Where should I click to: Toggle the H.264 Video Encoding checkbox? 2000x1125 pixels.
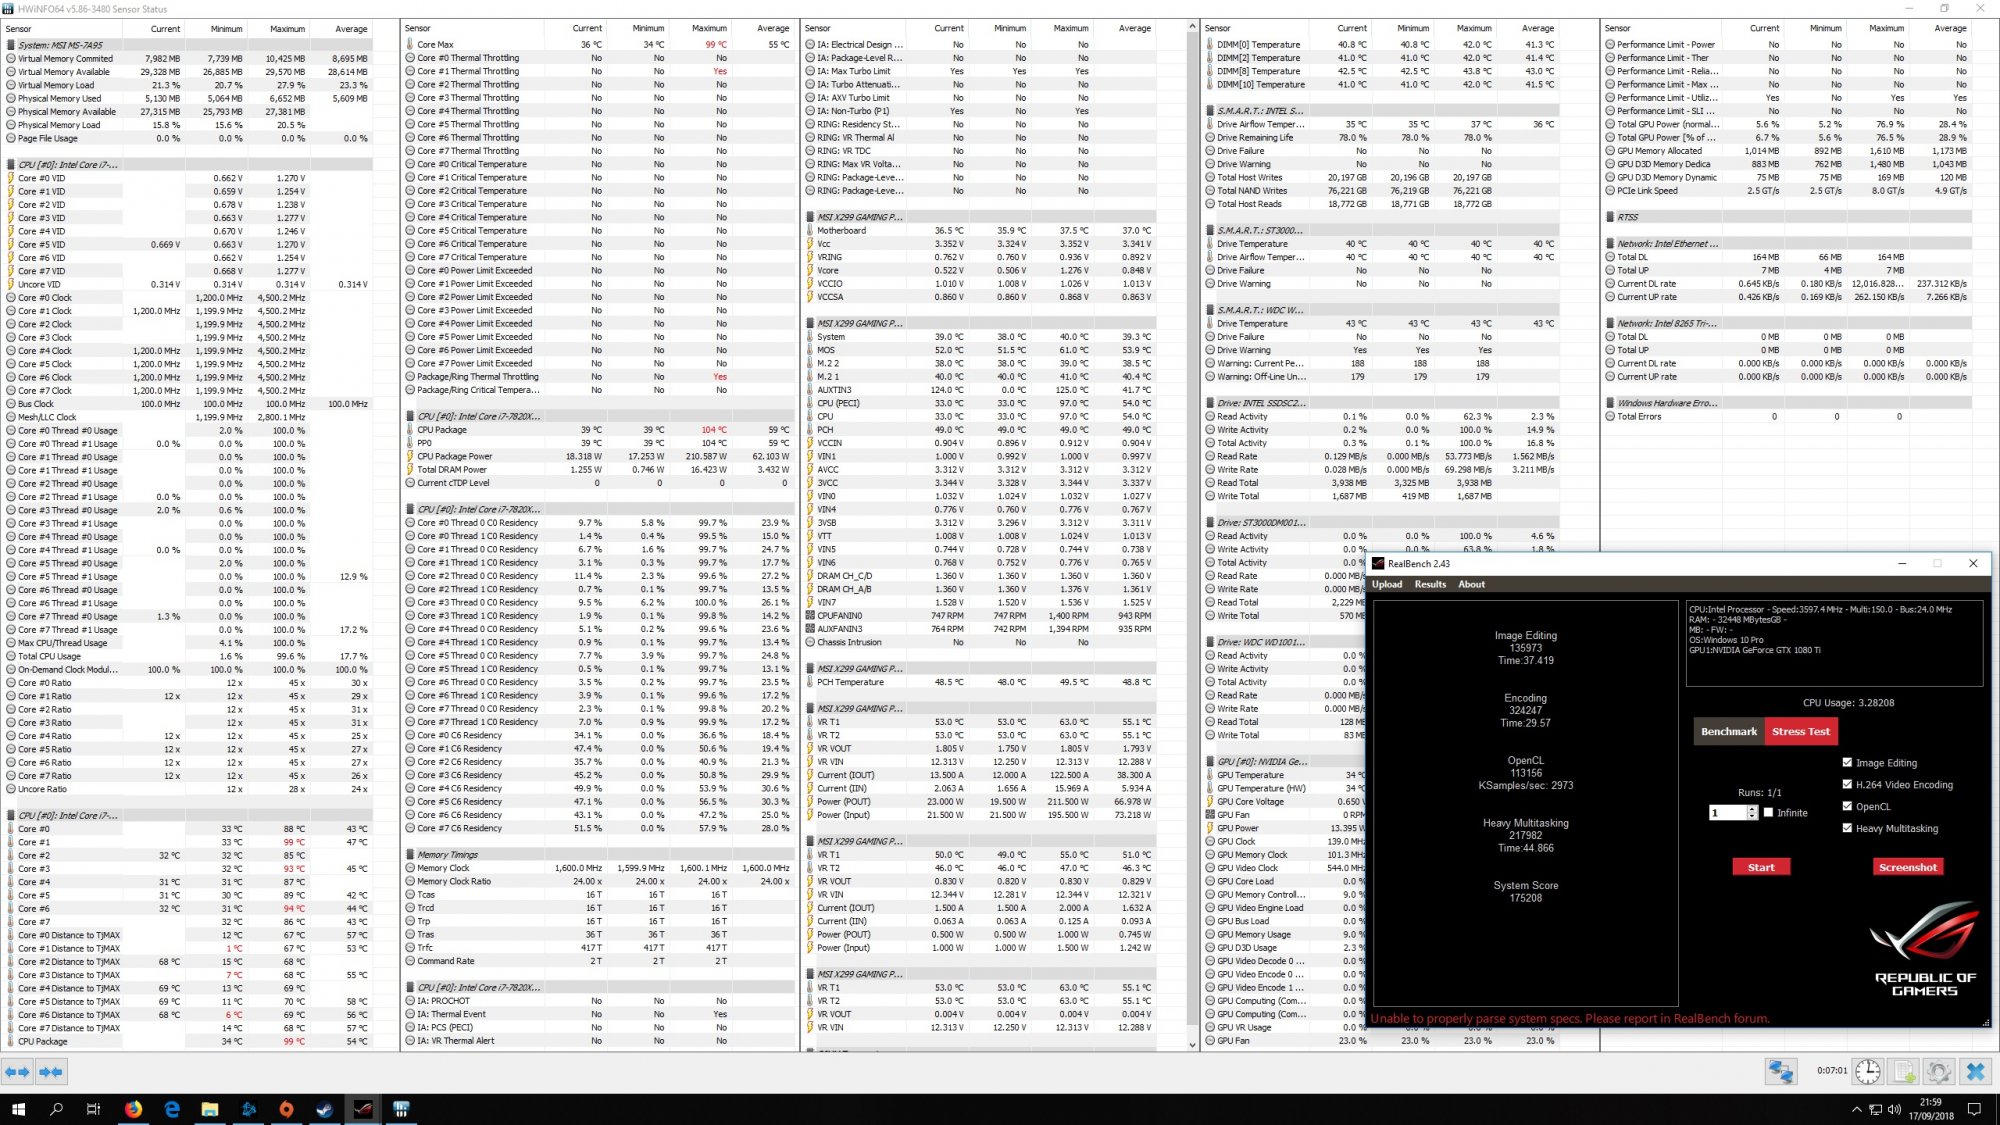pyautogui.click(x=1847, y=784)
